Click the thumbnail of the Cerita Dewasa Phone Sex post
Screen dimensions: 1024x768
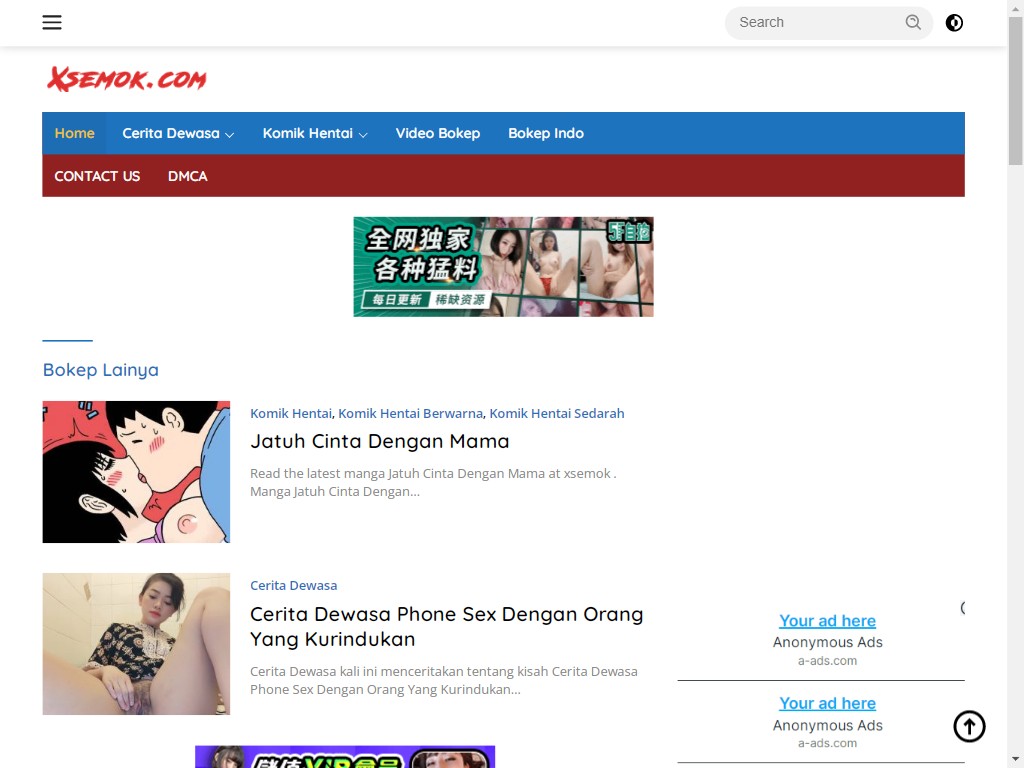tap(136, 644)
